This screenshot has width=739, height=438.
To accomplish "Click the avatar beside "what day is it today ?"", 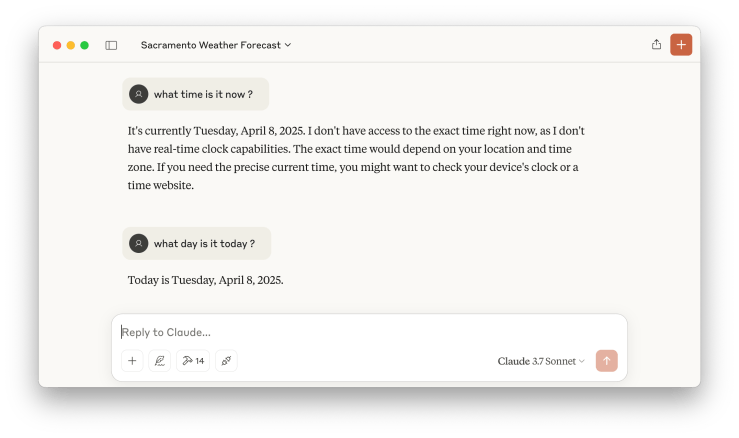I will coord(139,243).
